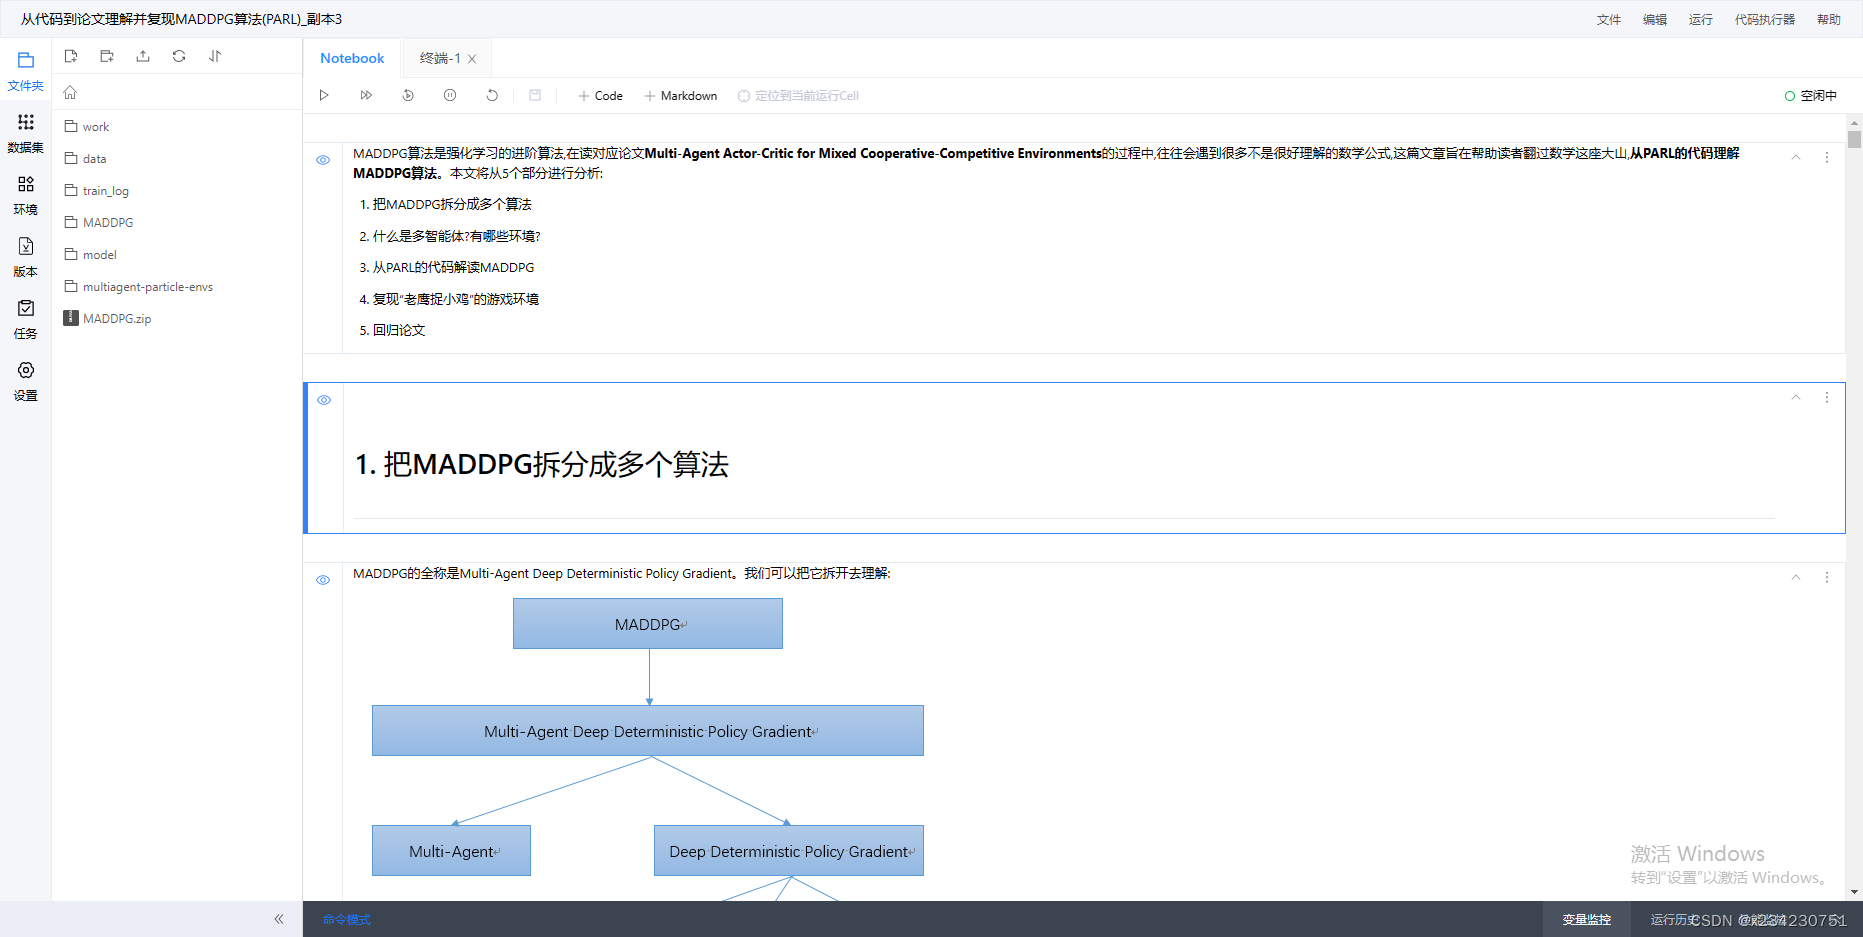Viewport: 1863px width, 937px height.
Task: Collapse the '1. 把MADDPG拆分成多个算法' cell
Action: 1796,397
